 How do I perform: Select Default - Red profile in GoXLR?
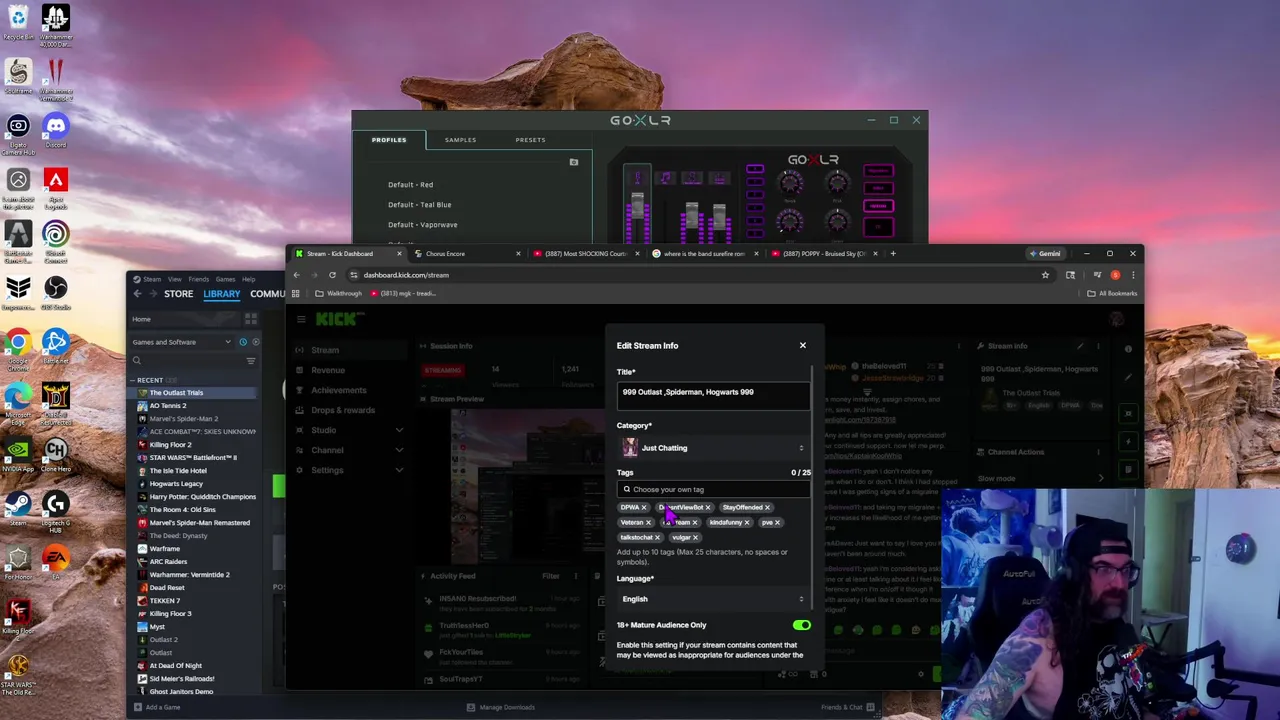[x=410, y=185]
